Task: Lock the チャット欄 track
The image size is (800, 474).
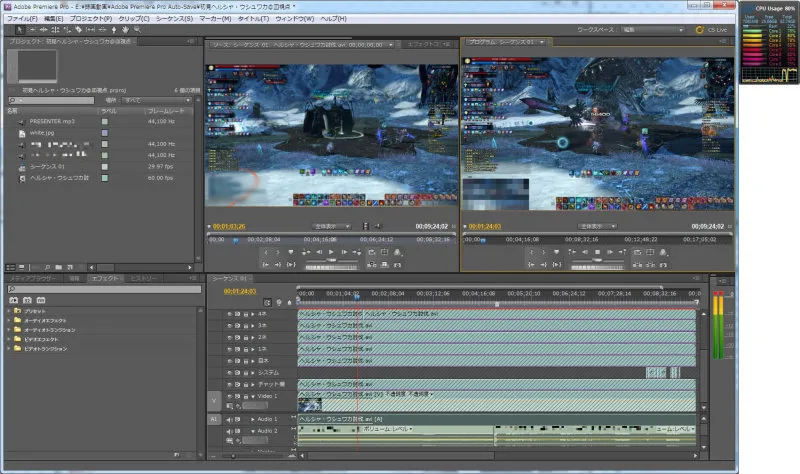Action: (x=246, y=384)
